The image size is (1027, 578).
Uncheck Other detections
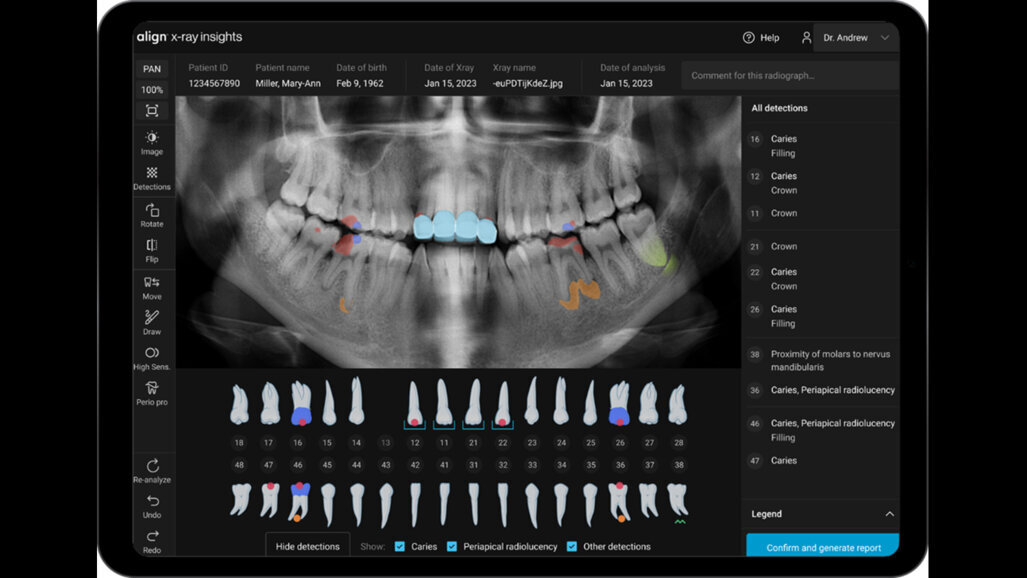(571, 546)
